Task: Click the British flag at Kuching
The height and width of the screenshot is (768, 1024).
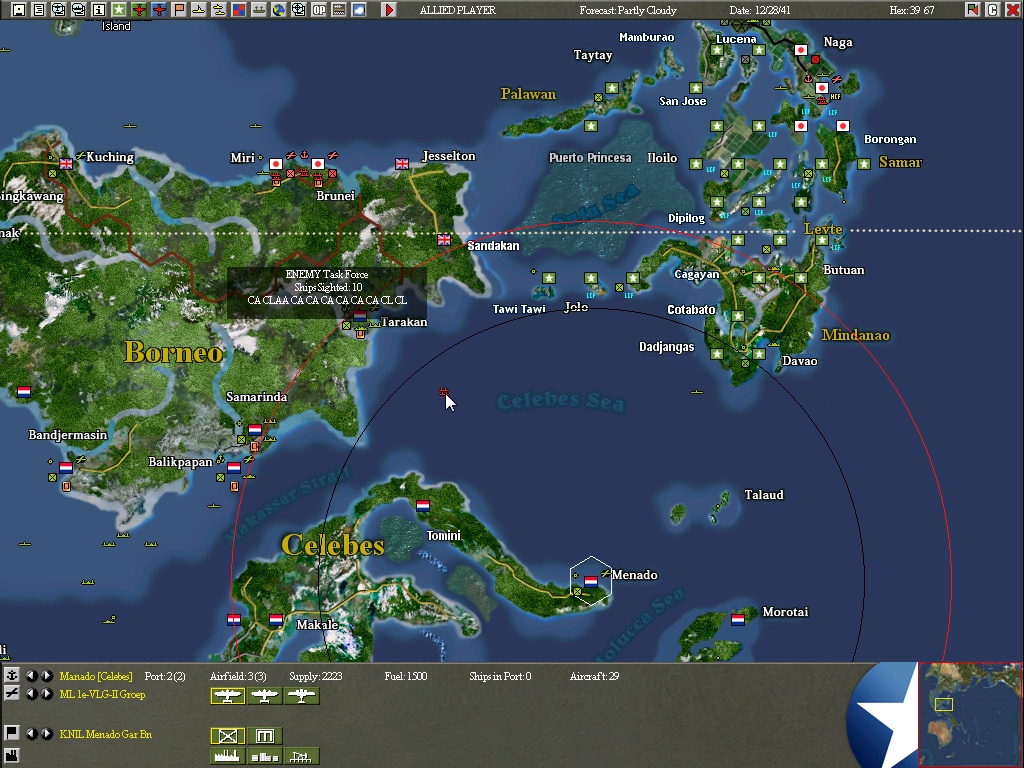Action: pyautogui.click(x=66, y=163)
